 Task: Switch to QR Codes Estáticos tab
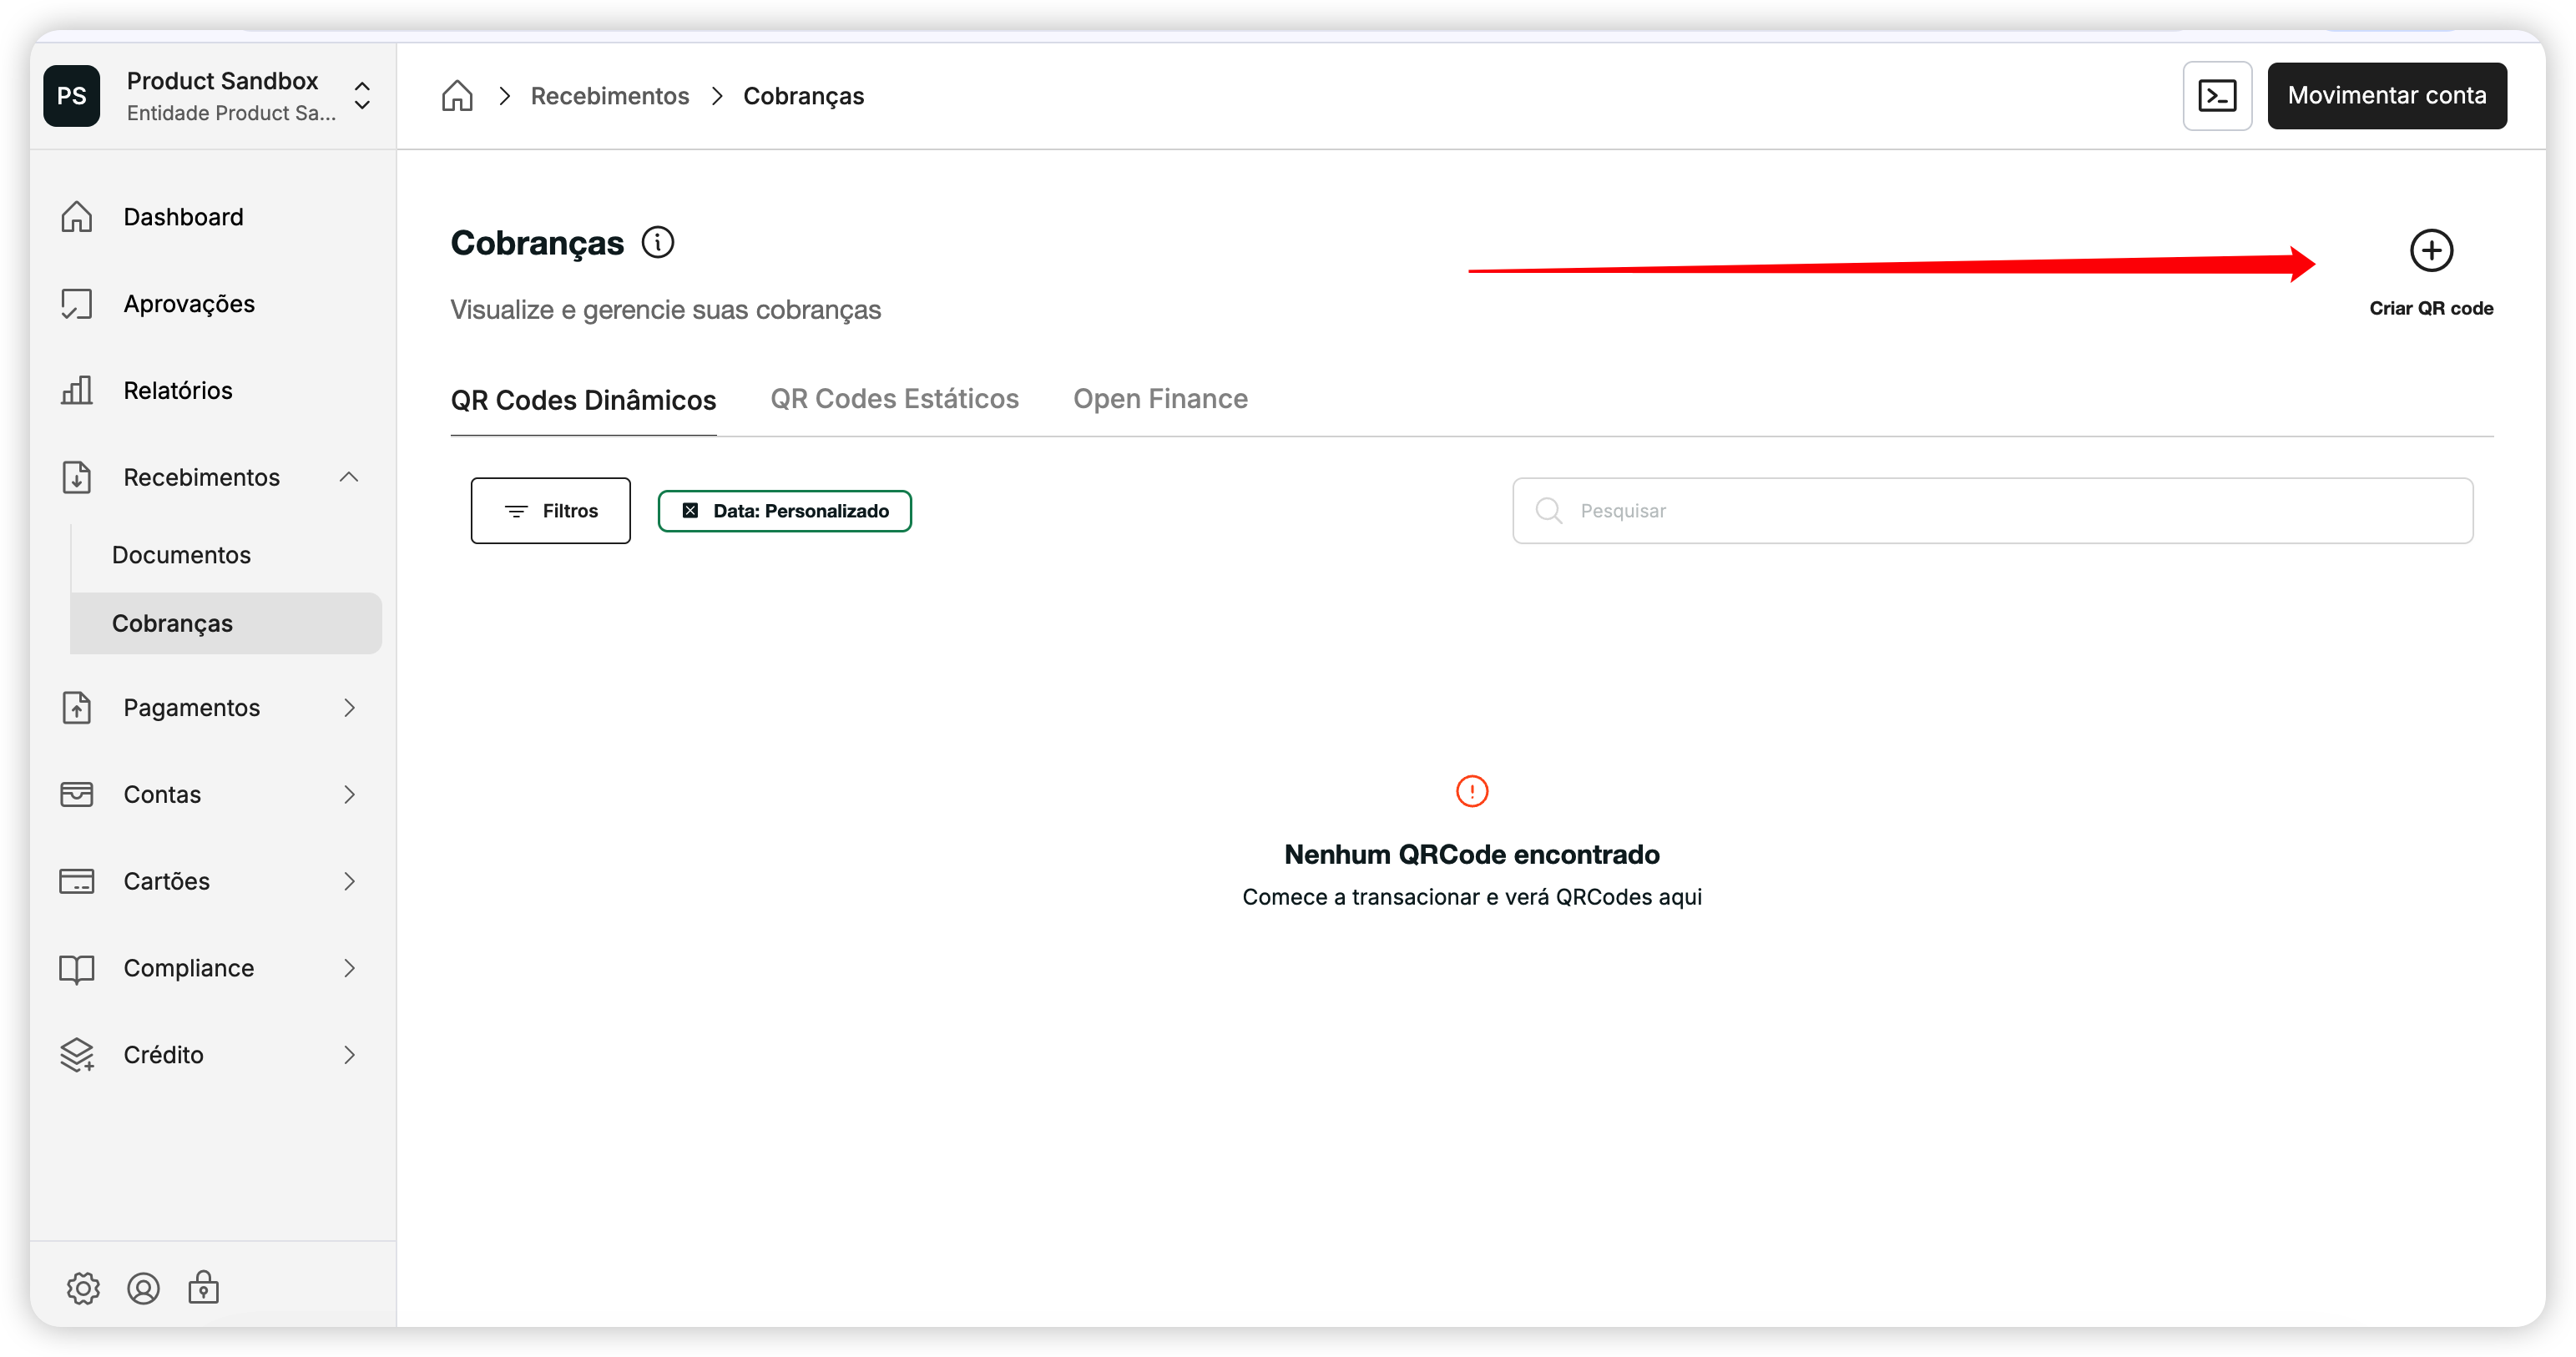(x=894, y=399)
